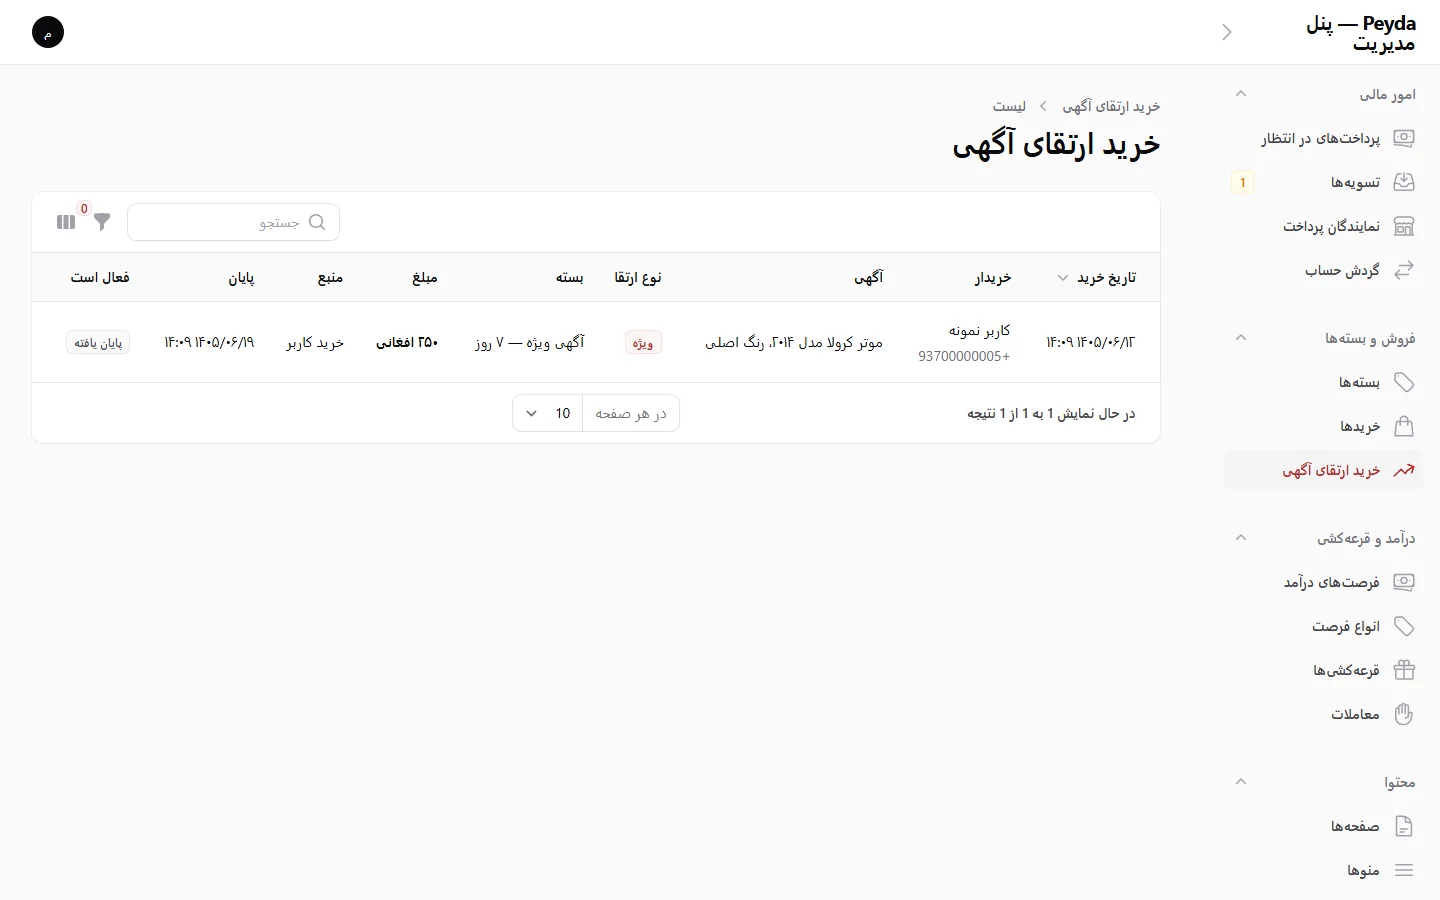1440x900 pixels.
Task: Open the per-page count dropdown
Action: [x=548, y=413]
